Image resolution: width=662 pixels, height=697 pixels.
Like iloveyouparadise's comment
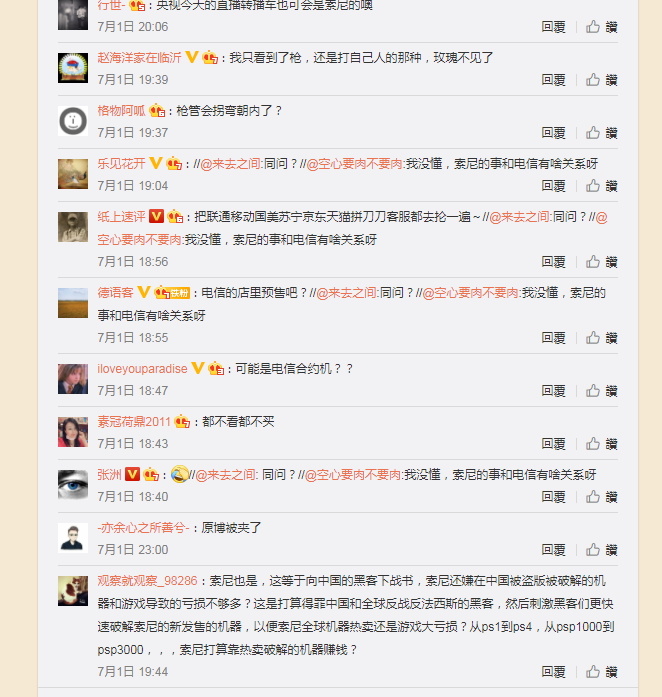601,391
